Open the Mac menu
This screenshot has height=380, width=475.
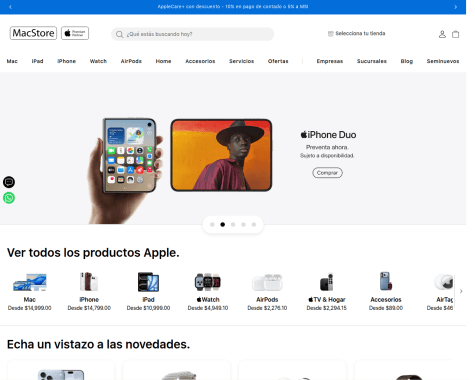coord(12,61)
